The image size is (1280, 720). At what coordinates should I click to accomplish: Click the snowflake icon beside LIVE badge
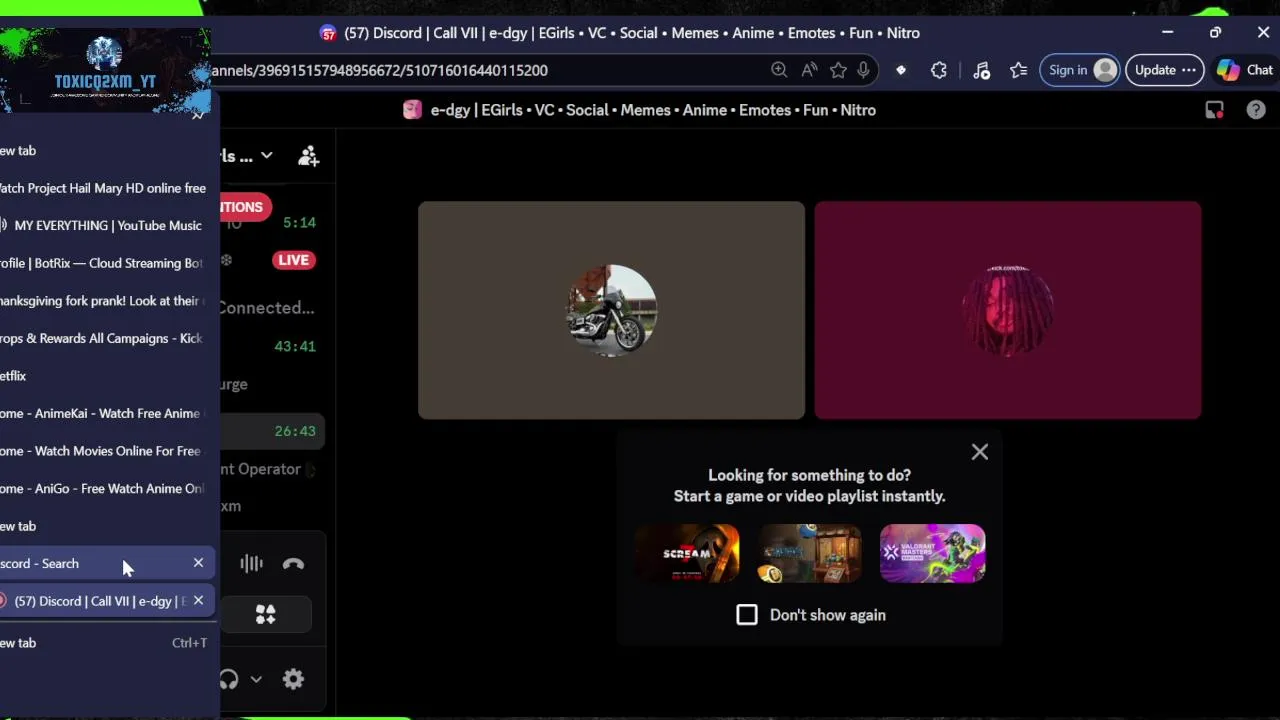[x=226, y=260]
